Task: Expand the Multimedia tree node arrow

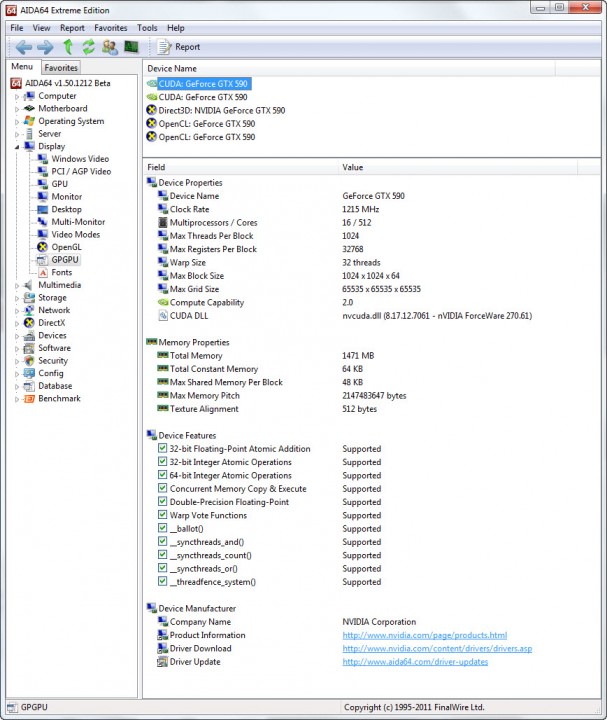Action: coord(17,286)
